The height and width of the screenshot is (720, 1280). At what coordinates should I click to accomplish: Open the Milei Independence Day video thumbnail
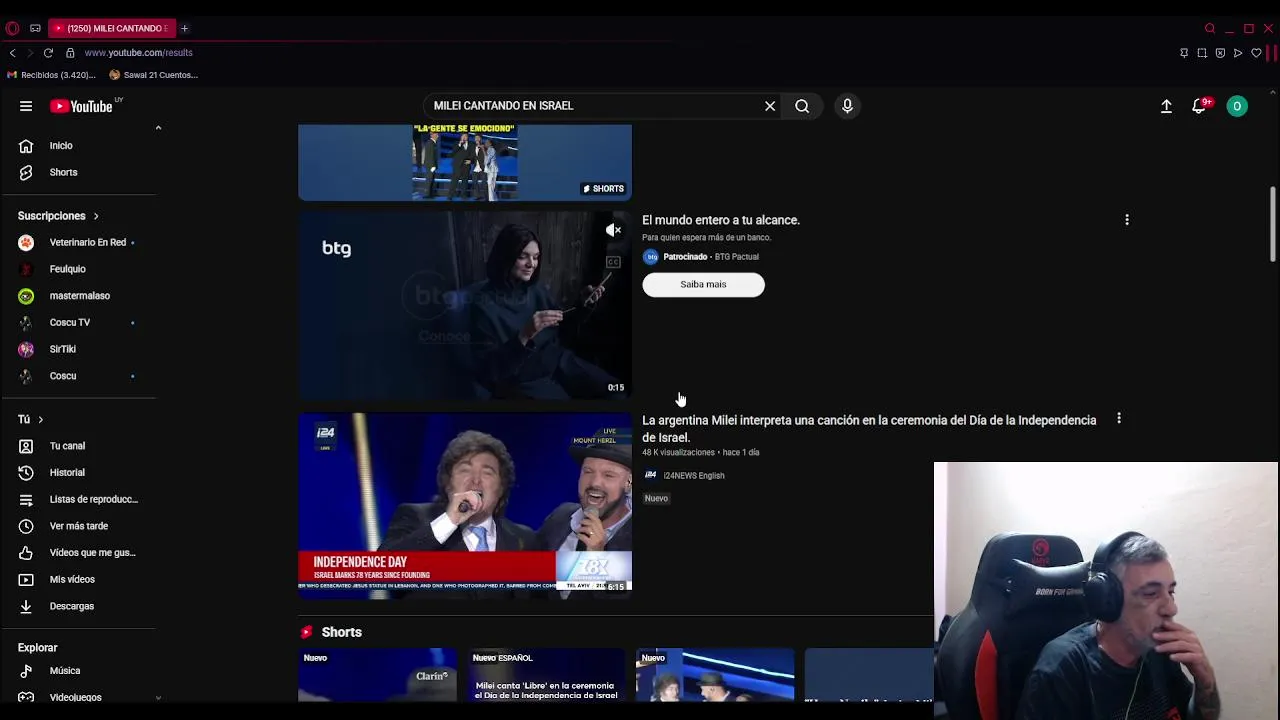[x=465, y=505]
